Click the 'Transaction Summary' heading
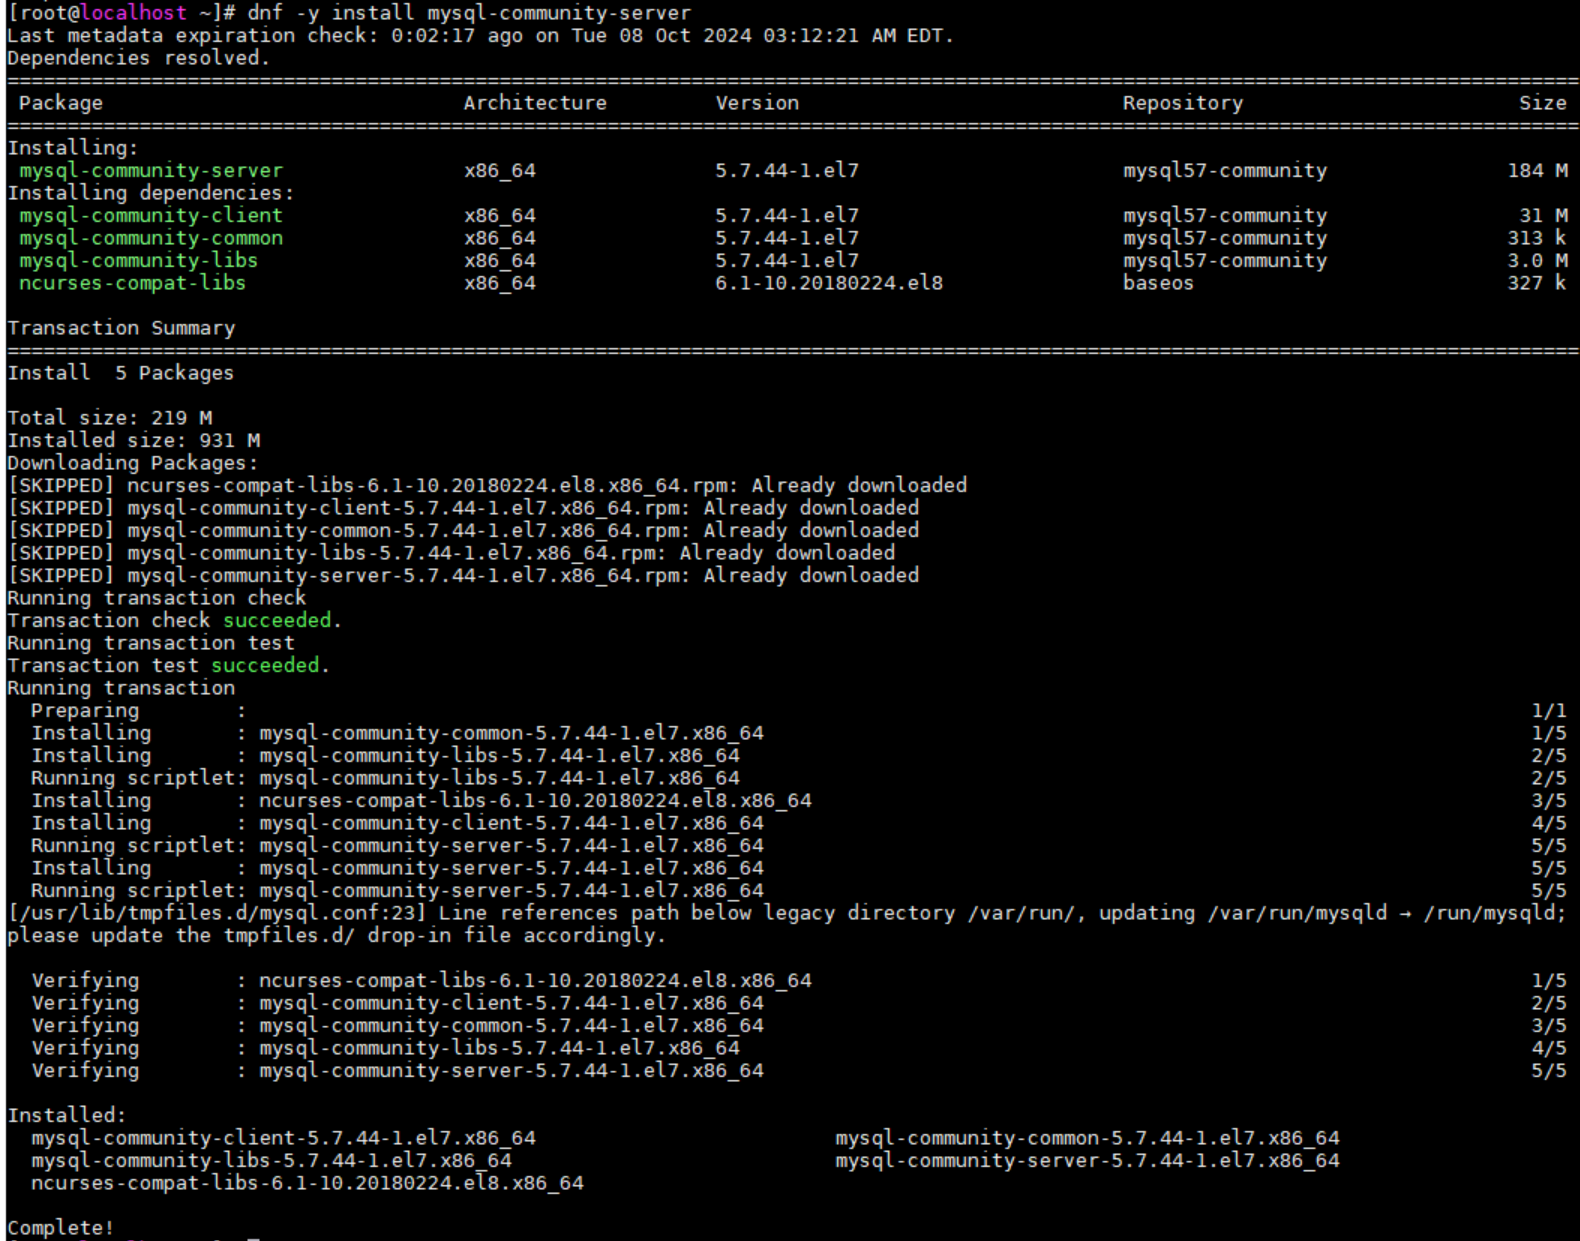 pyautogui.click(x=121, y=328)
